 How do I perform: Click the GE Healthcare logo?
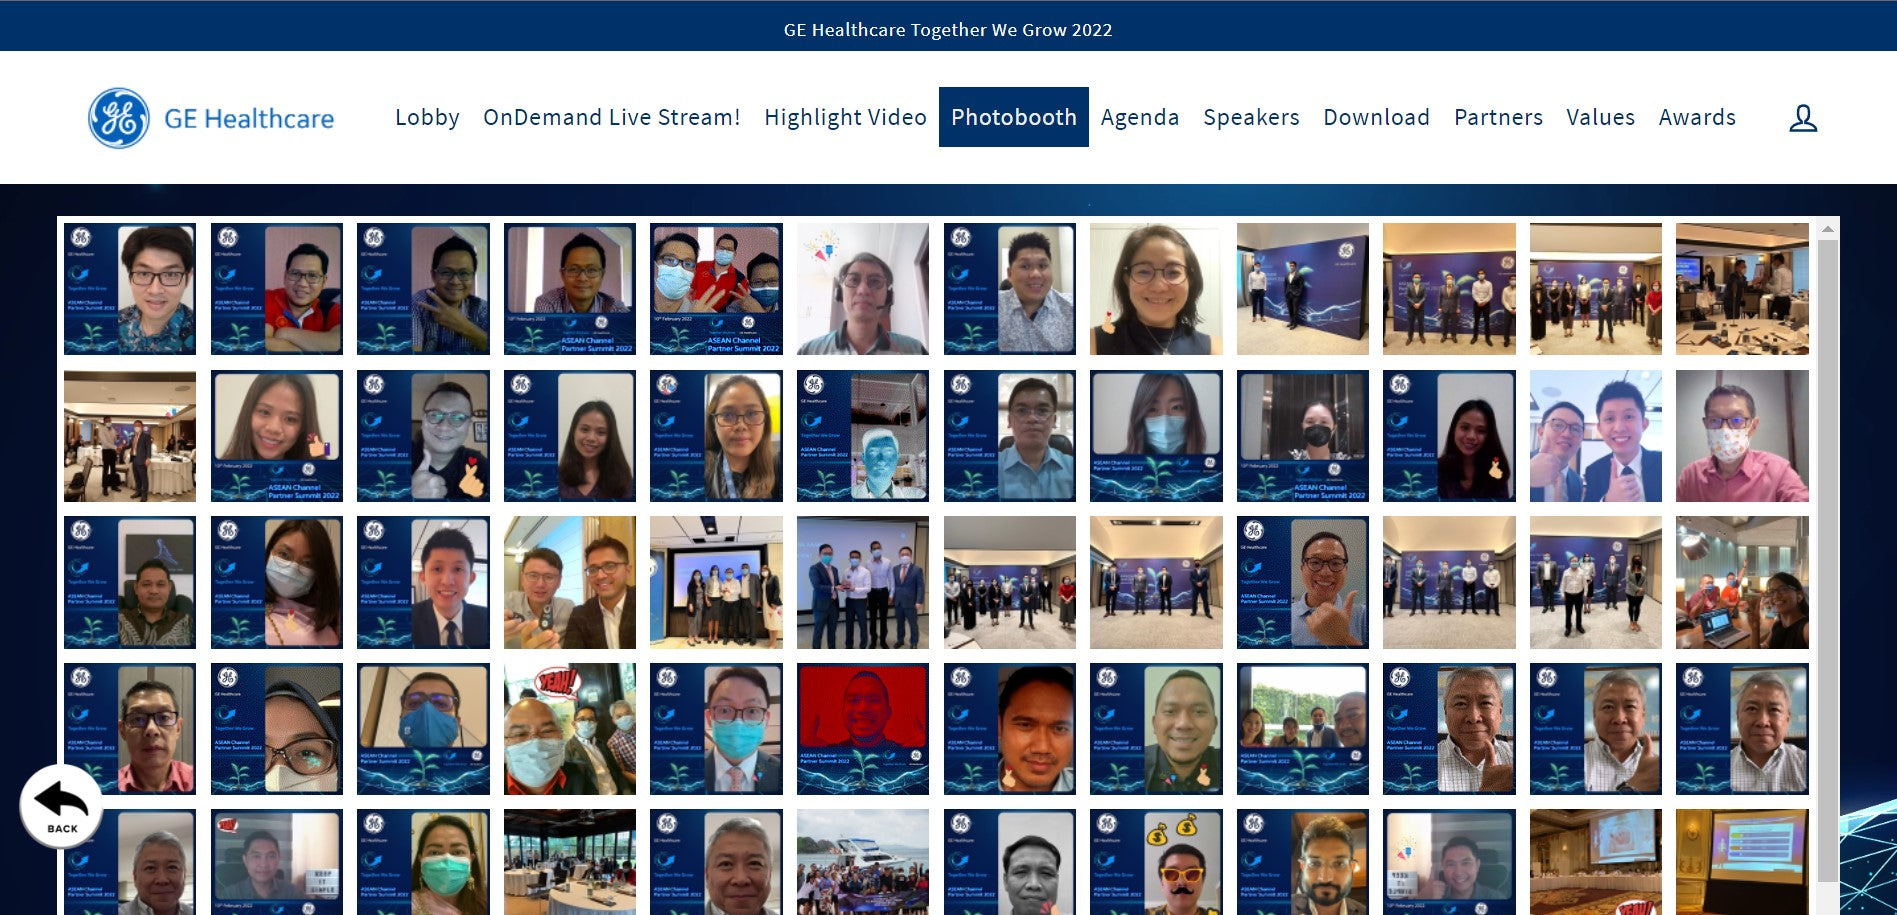click(211, 118)
